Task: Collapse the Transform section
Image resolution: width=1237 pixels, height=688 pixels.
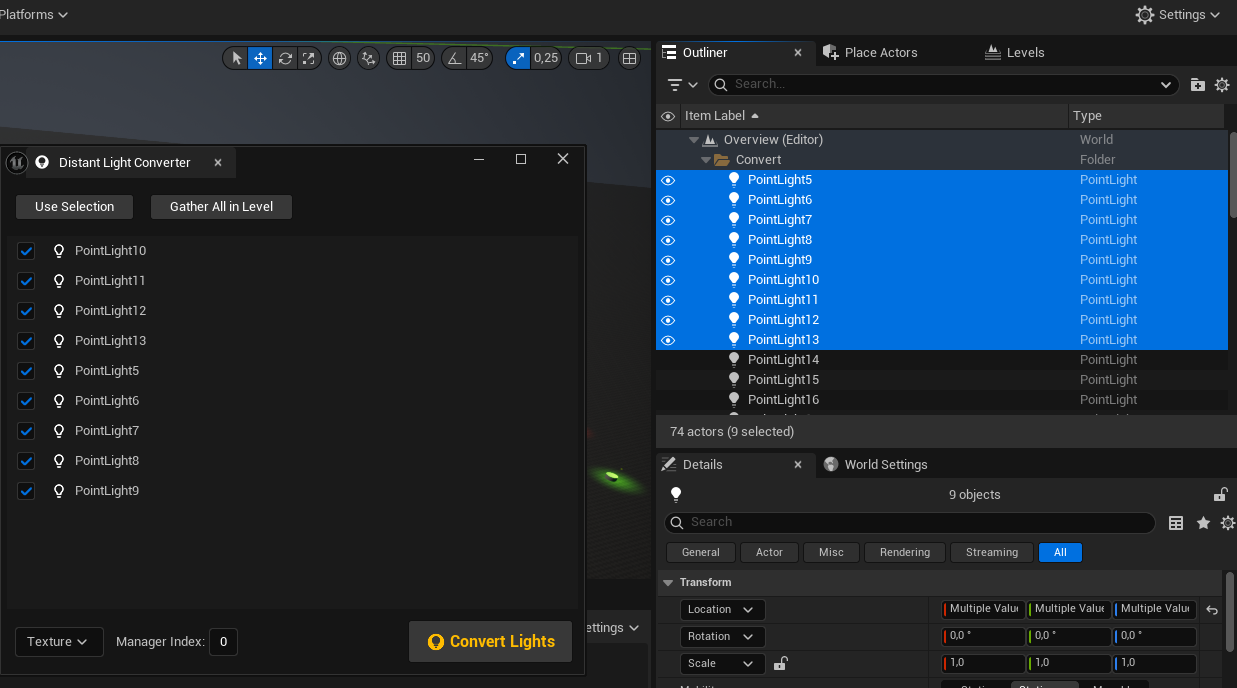Action: tap(668, 582)
